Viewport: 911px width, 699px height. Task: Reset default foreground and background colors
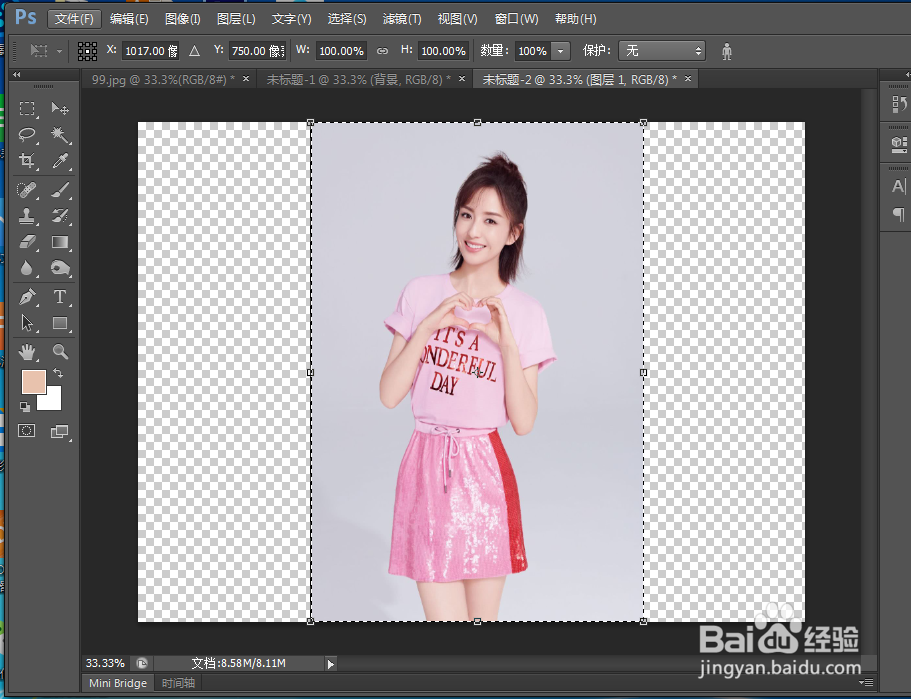coord(25,407)
